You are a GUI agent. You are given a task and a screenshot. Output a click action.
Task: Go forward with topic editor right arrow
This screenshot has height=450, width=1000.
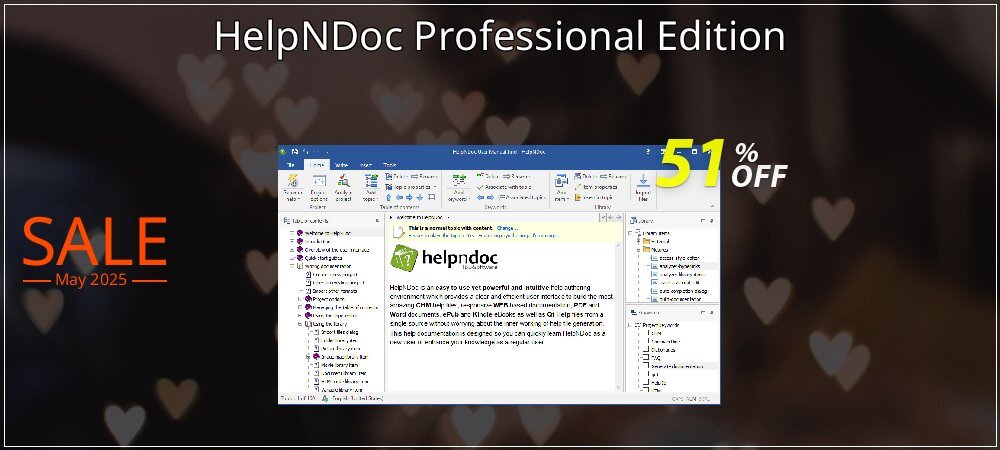tap(617, 217)
